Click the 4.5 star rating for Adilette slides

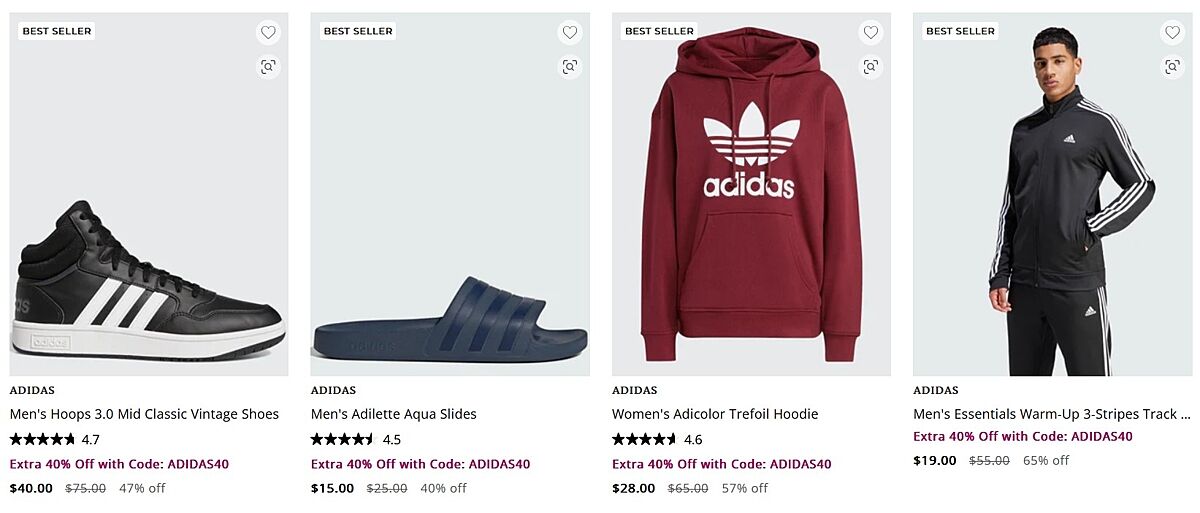click(355, 439)
